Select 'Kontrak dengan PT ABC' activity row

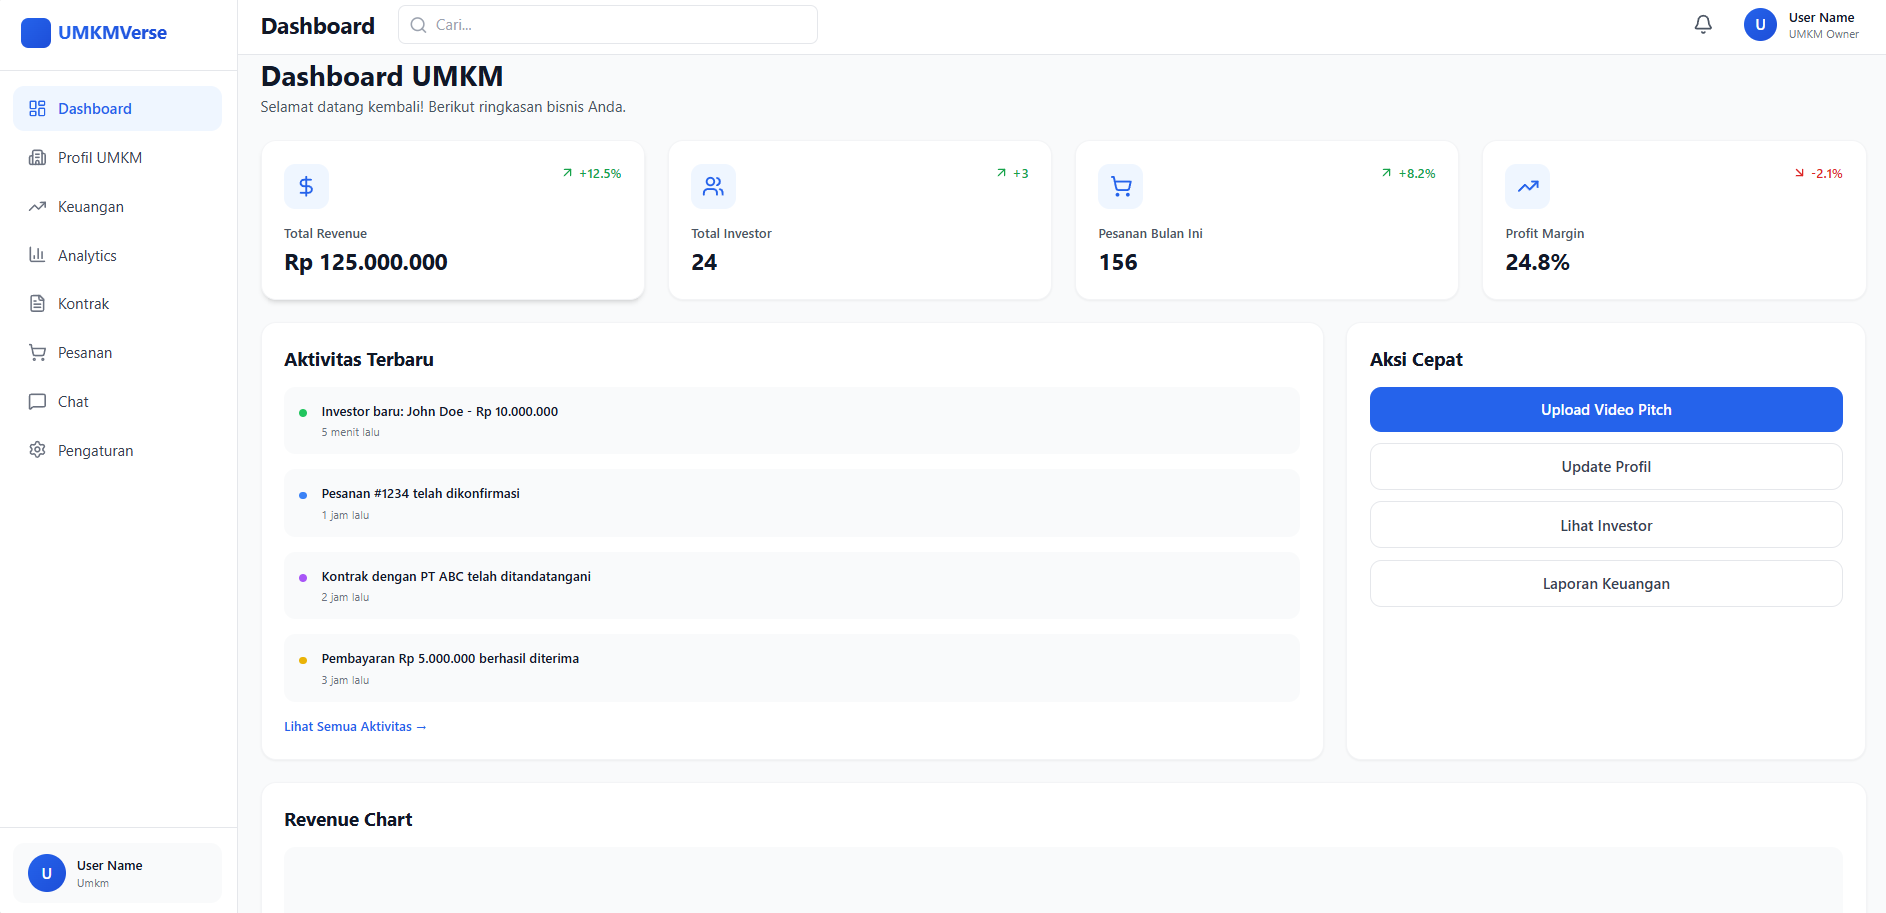click(792, 586)
